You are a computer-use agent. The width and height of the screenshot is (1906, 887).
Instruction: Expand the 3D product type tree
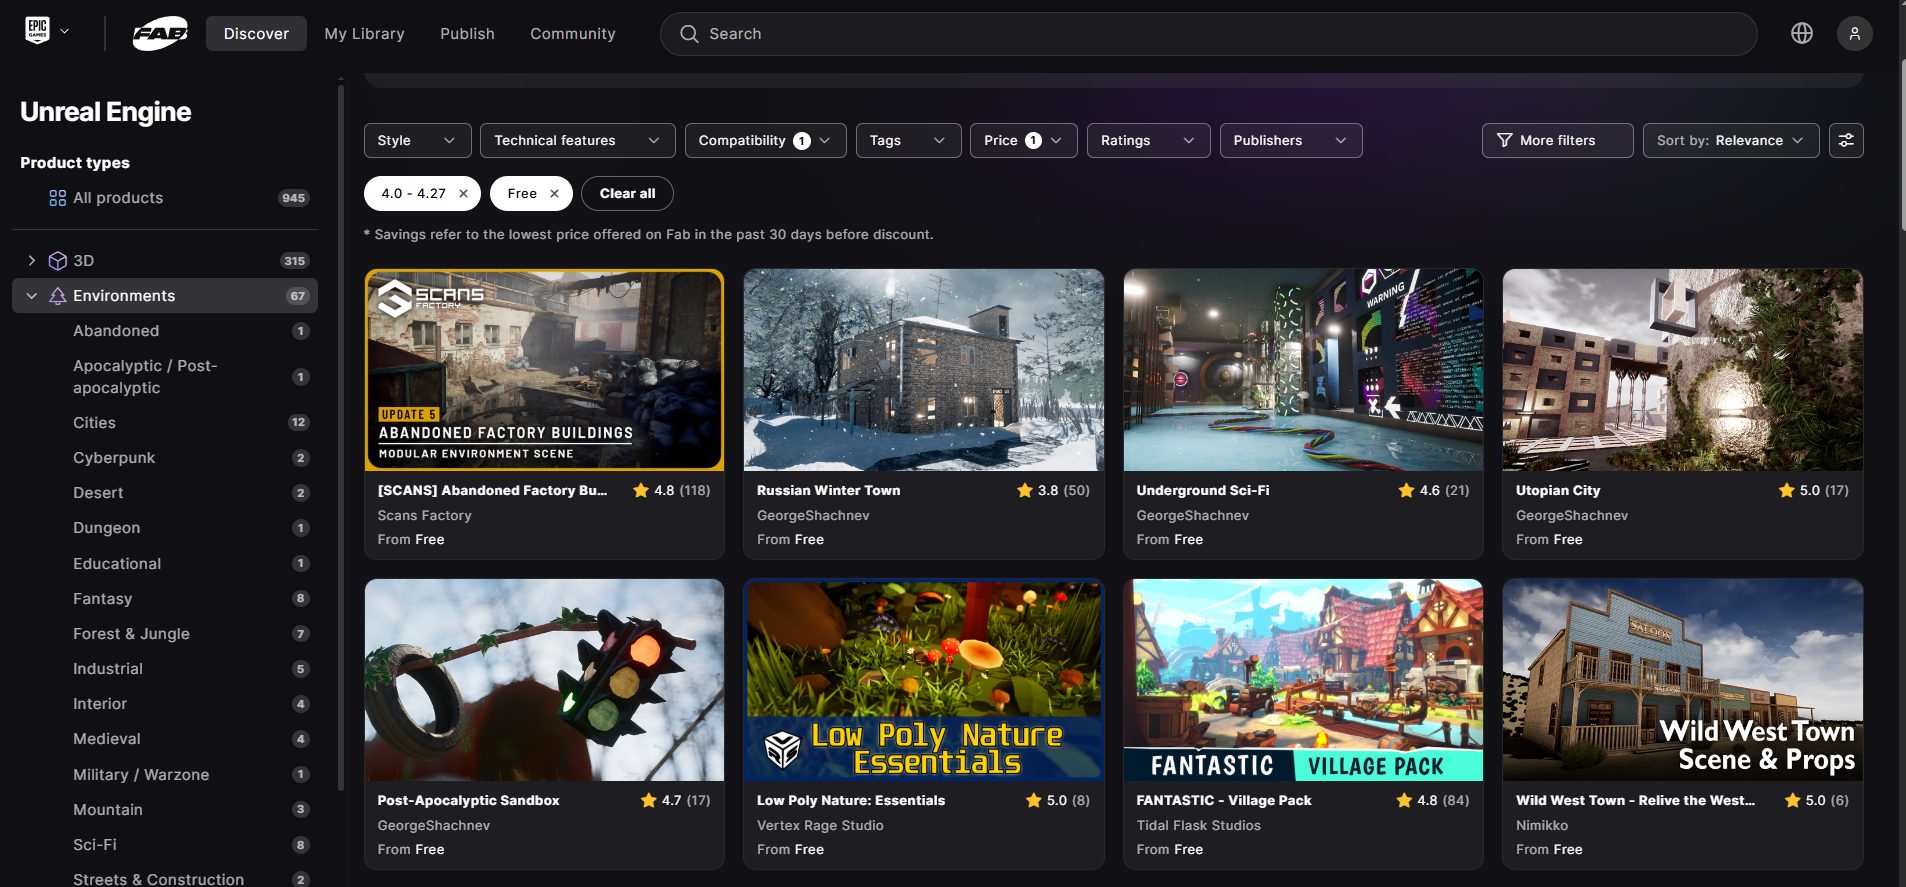[x=32, y=261]
